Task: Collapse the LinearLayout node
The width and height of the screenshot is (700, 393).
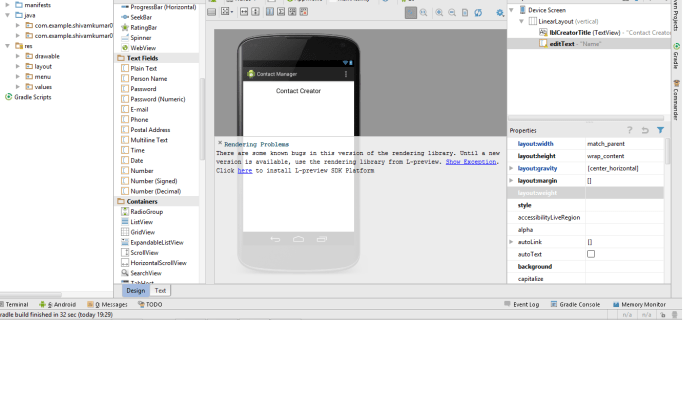Action: click(521, 21)
